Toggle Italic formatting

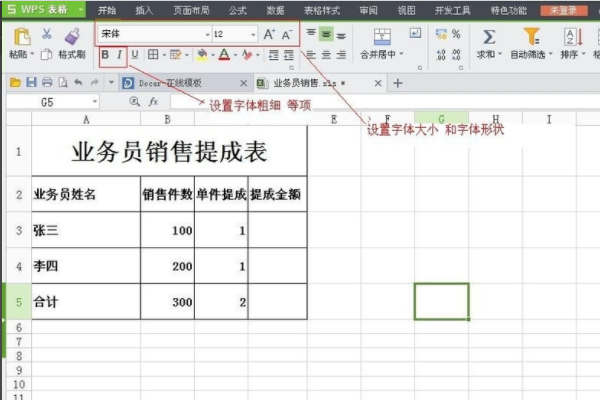(x=120, y=55)
